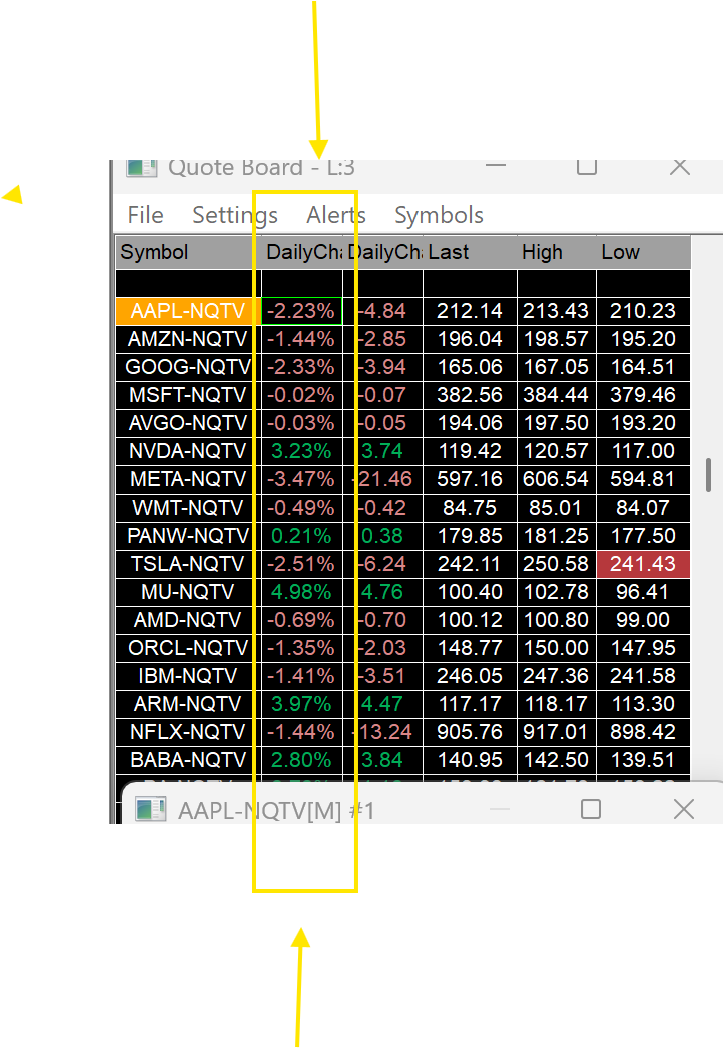Open the Alerts menu
The height and width of the screenshot is (1048, 723).
pyautogui.click(x=335, y=215)
